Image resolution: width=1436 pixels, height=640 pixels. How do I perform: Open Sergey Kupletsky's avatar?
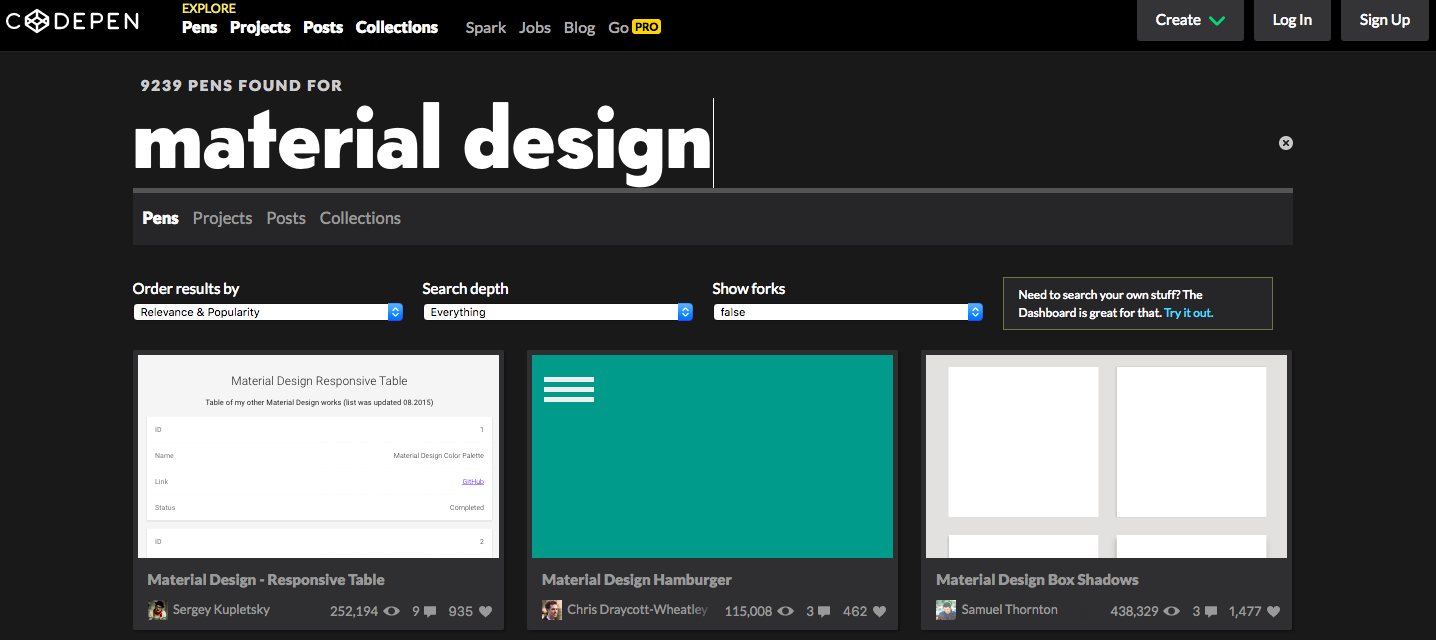click(157, 610)
